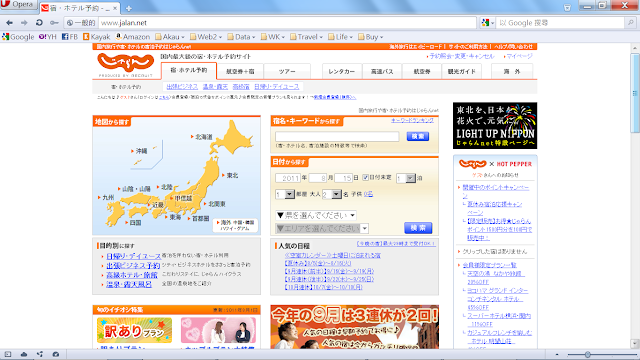The height and width of the screenshot is (360, 640).
Task: Adjust the zoom slider in status bar
Action: pyautogui.click(x=587, y=354)
